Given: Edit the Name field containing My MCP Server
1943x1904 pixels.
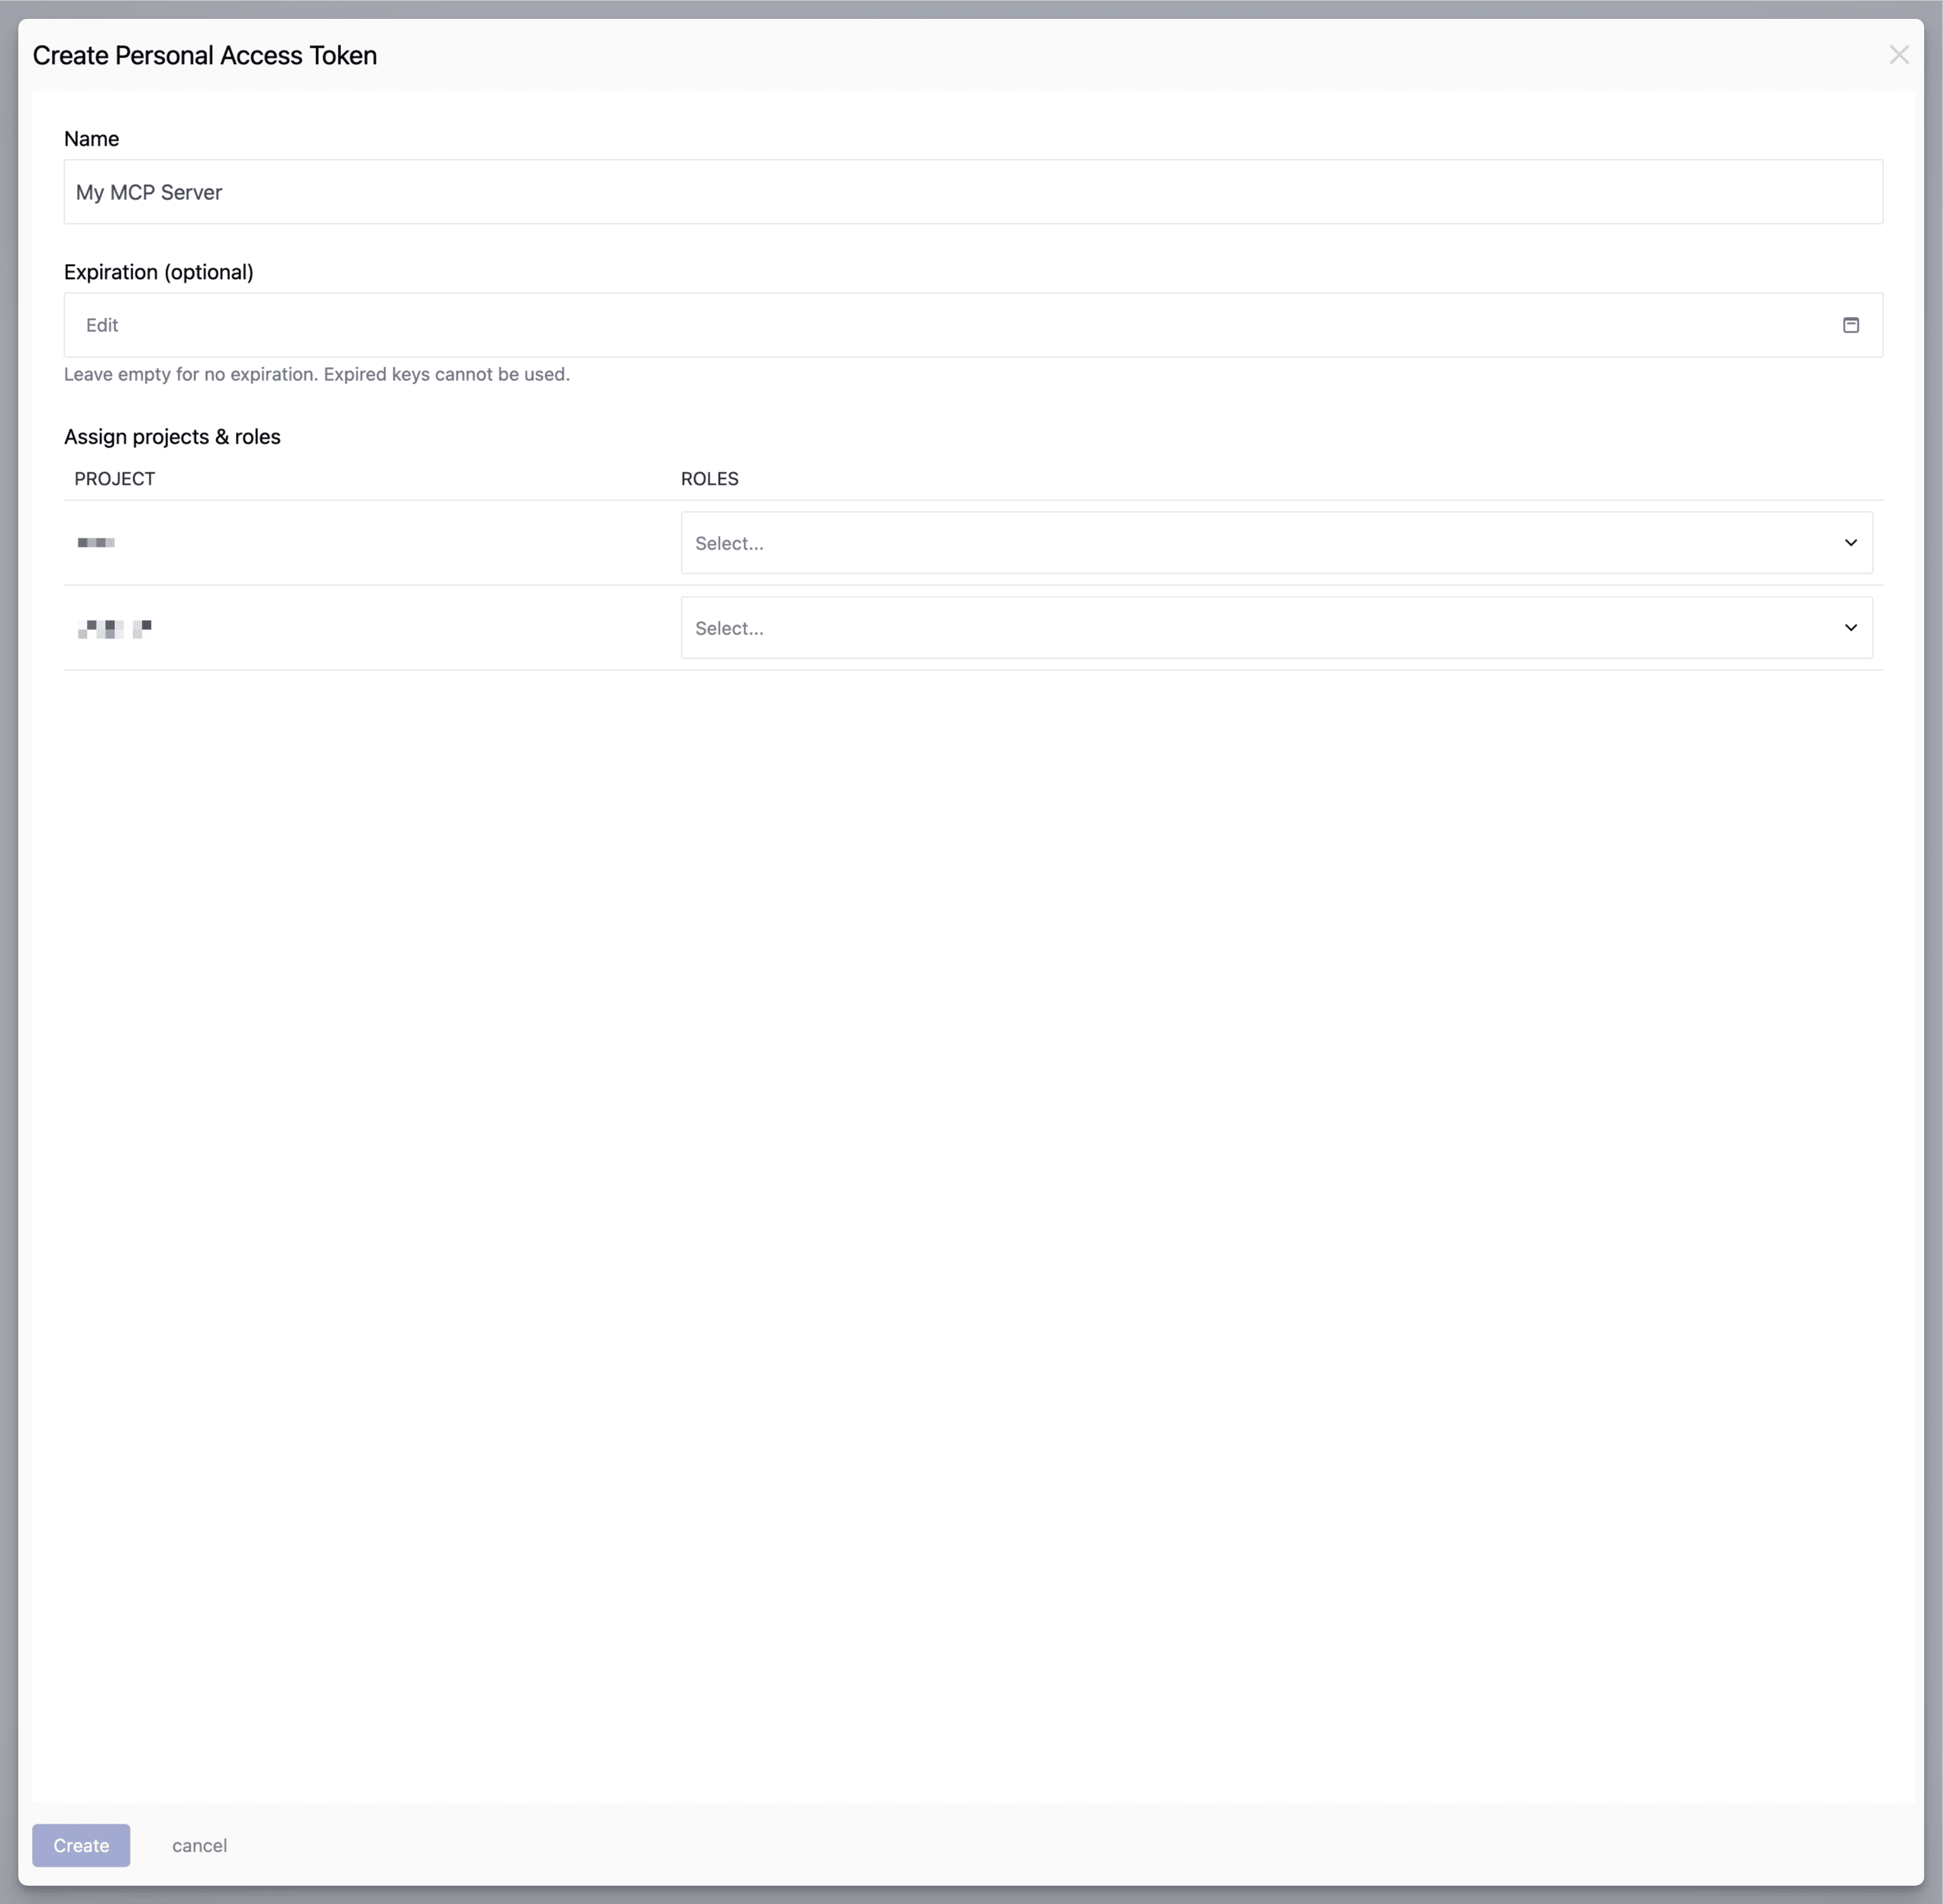Looking at the screenshot, I should point(973,192).
